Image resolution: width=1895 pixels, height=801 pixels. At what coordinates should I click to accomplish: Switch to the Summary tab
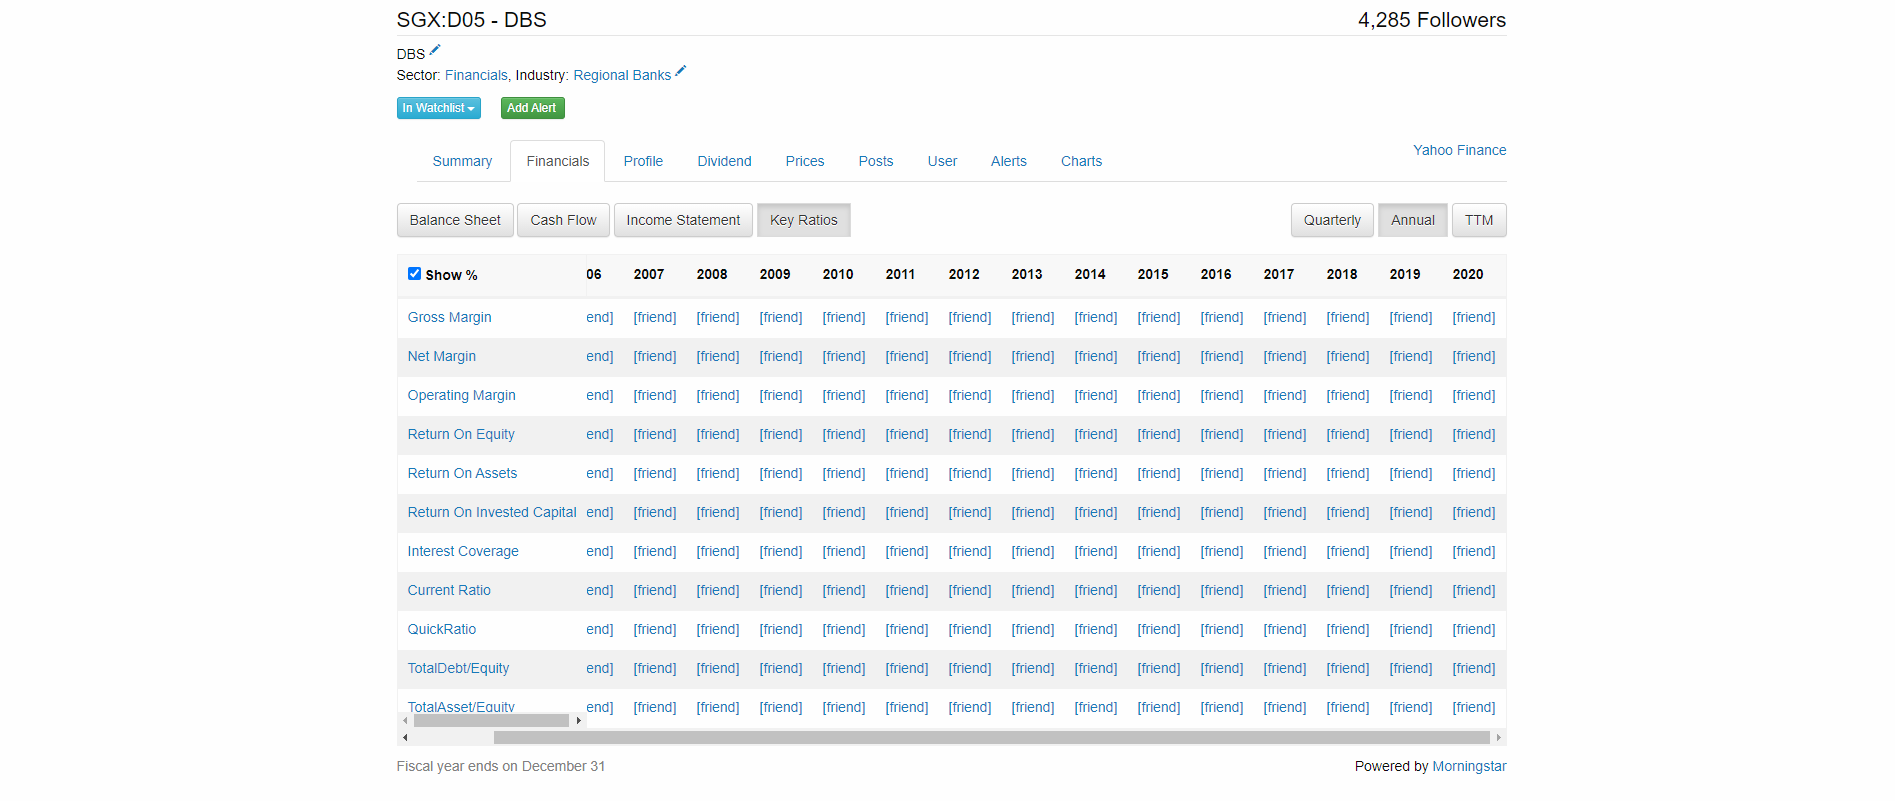[x=462, y=161]
